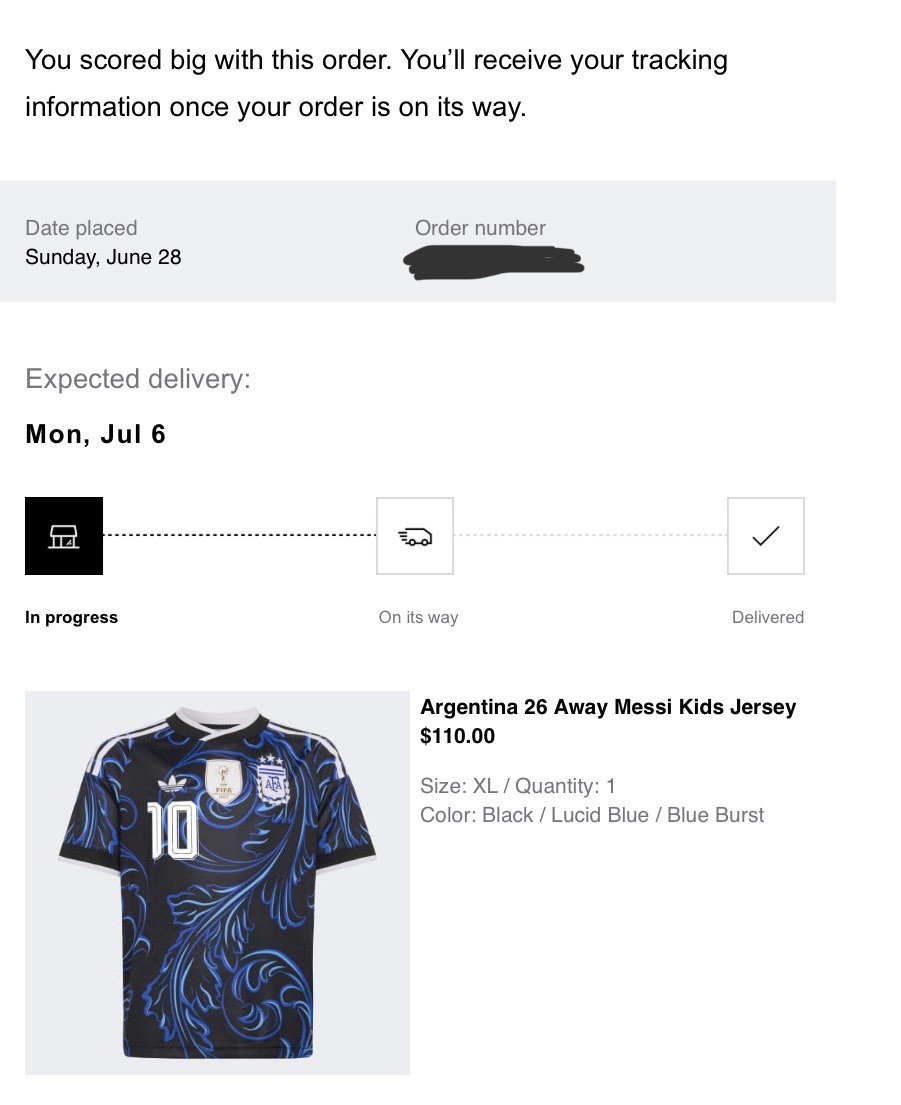Click the Mon, Jul 6 delivery date
The width and height of the screenshot is (901, 1105).
click(x=95, y=434)
